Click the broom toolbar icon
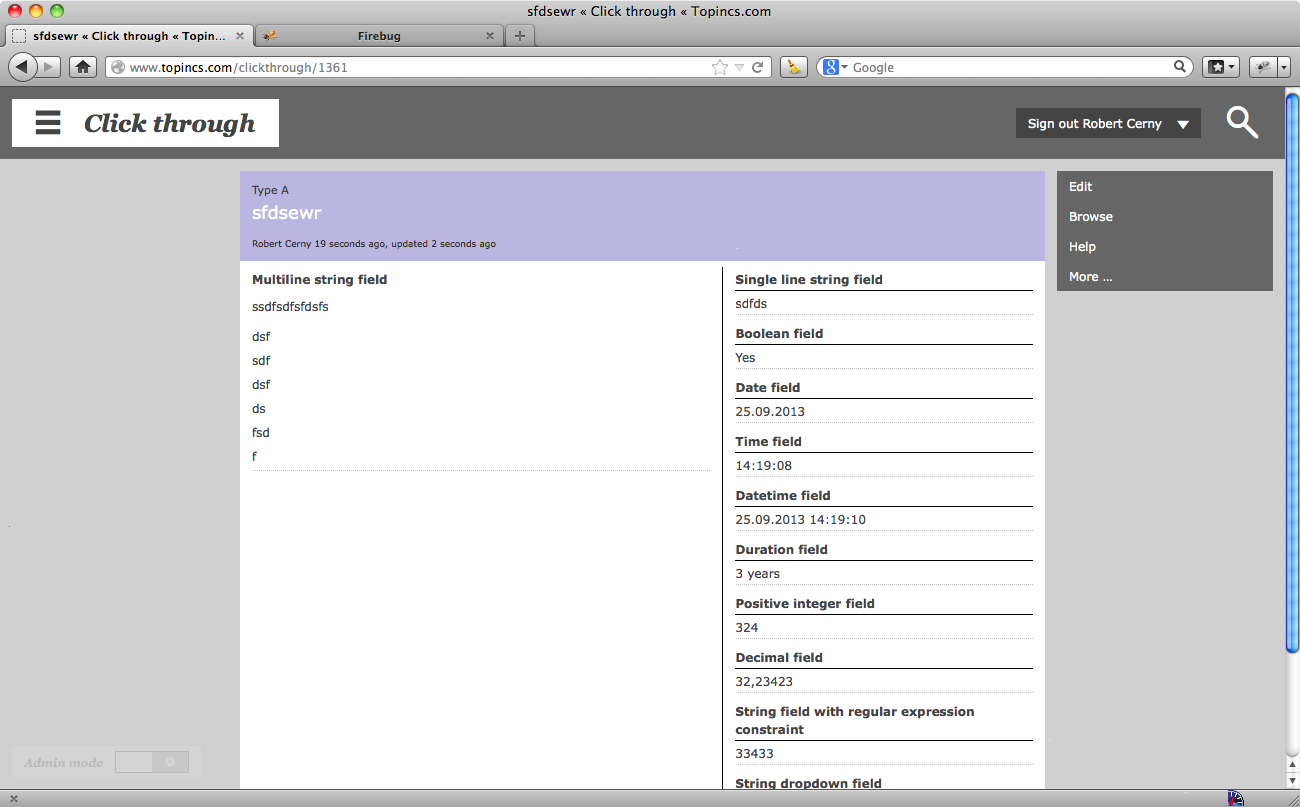Screen dimensions: 1300x807 (x=793, y=67)
